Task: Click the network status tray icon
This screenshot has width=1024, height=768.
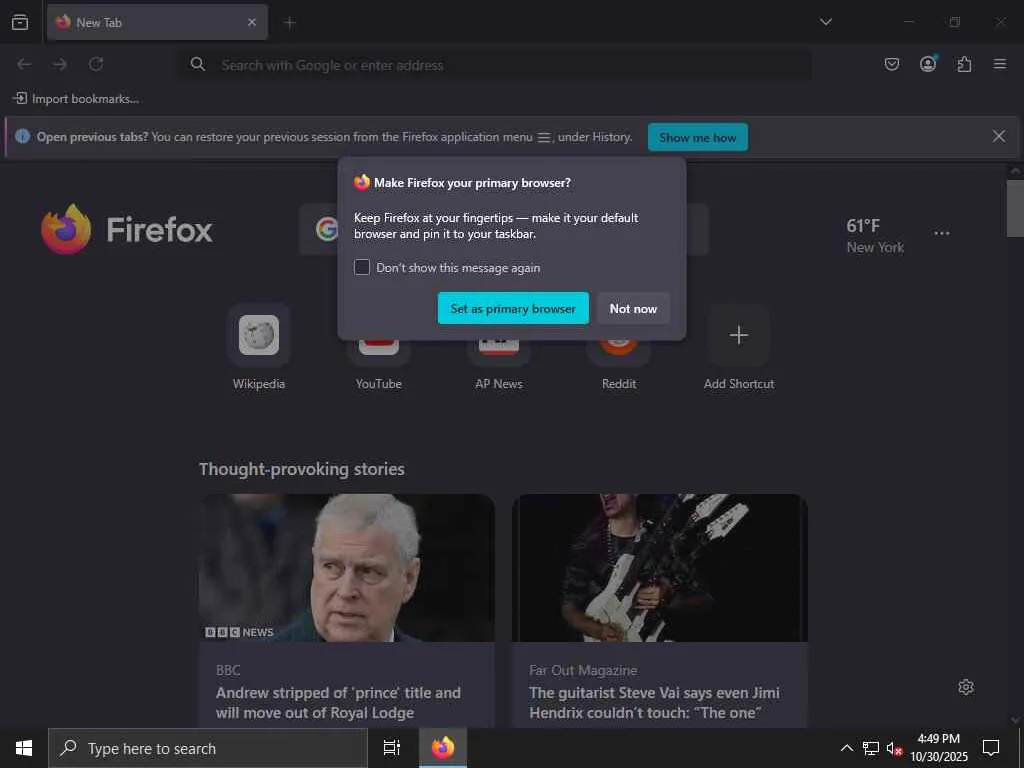Action: tap(871, 748)
